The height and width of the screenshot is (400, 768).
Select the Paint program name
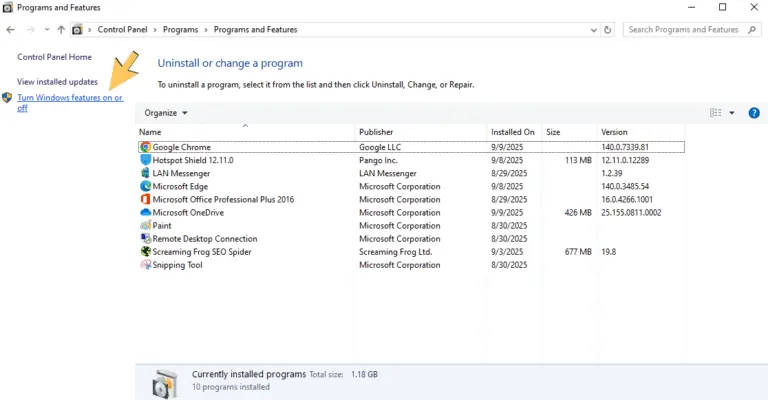pyautogui.click(x=162, y=226)
